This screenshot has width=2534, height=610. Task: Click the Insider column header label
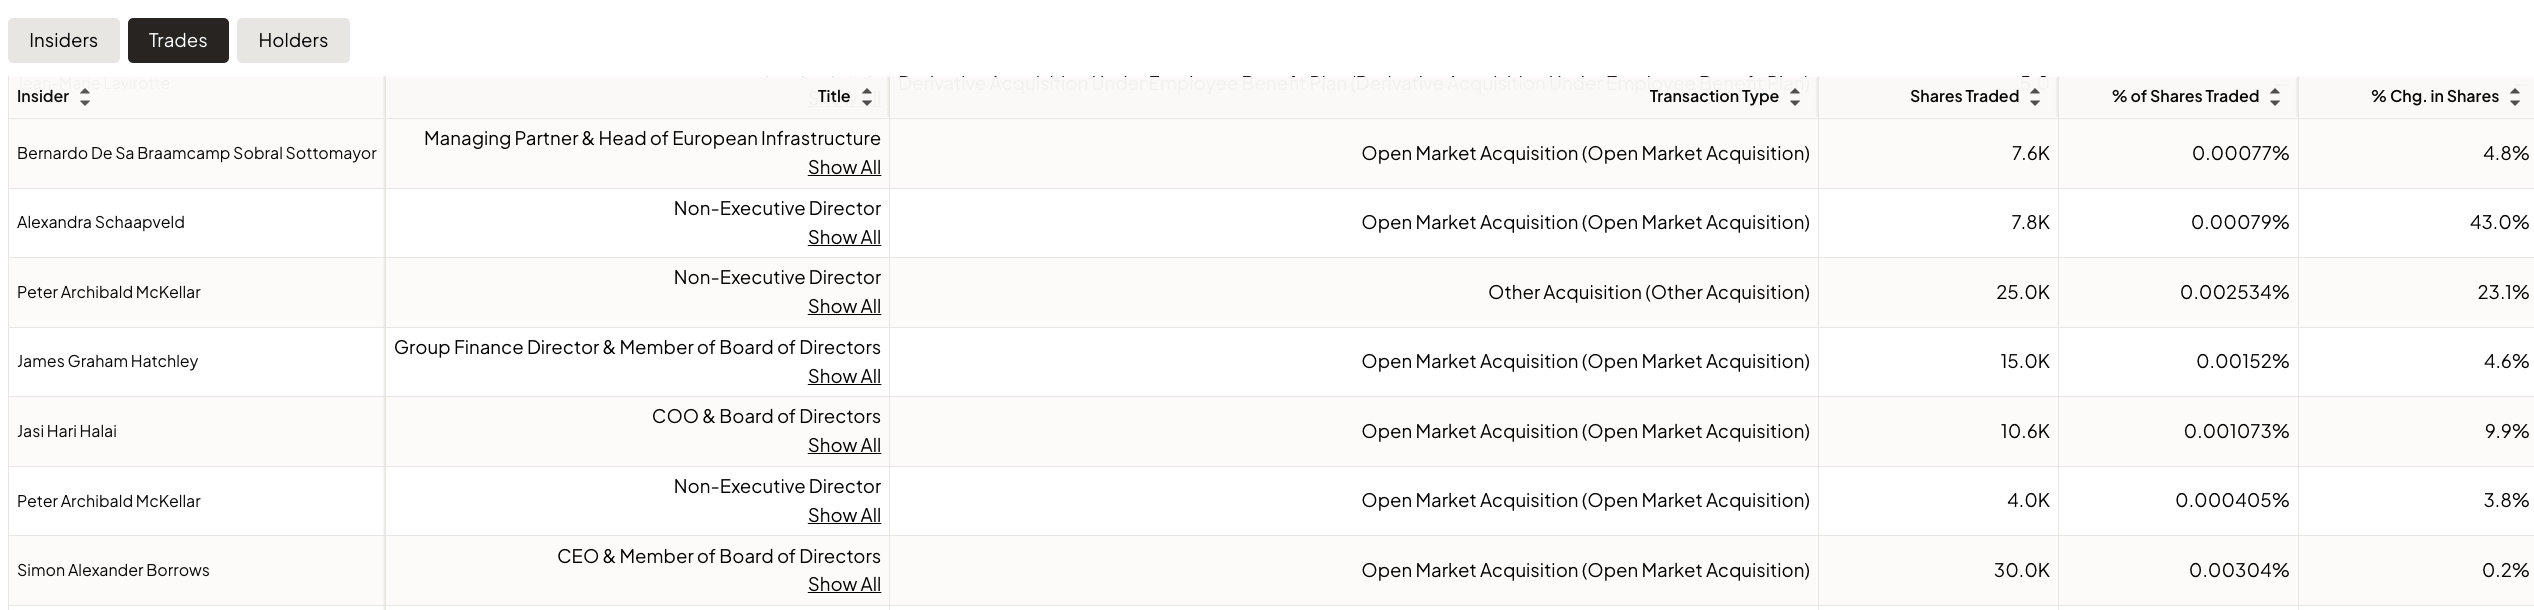click(x=43, y=96)
